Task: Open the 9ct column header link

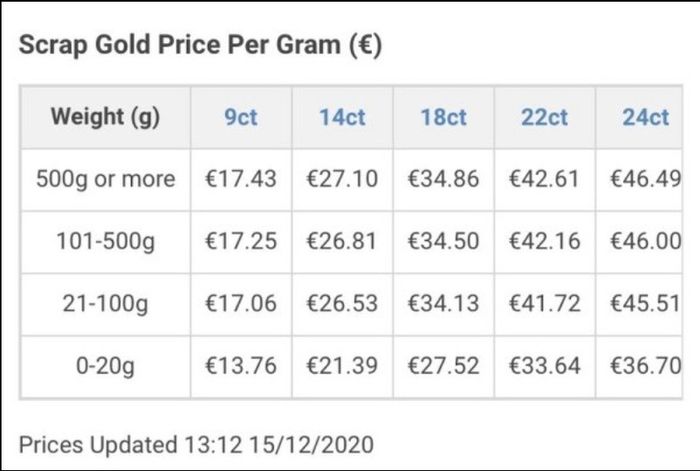Action: point(241,117)
